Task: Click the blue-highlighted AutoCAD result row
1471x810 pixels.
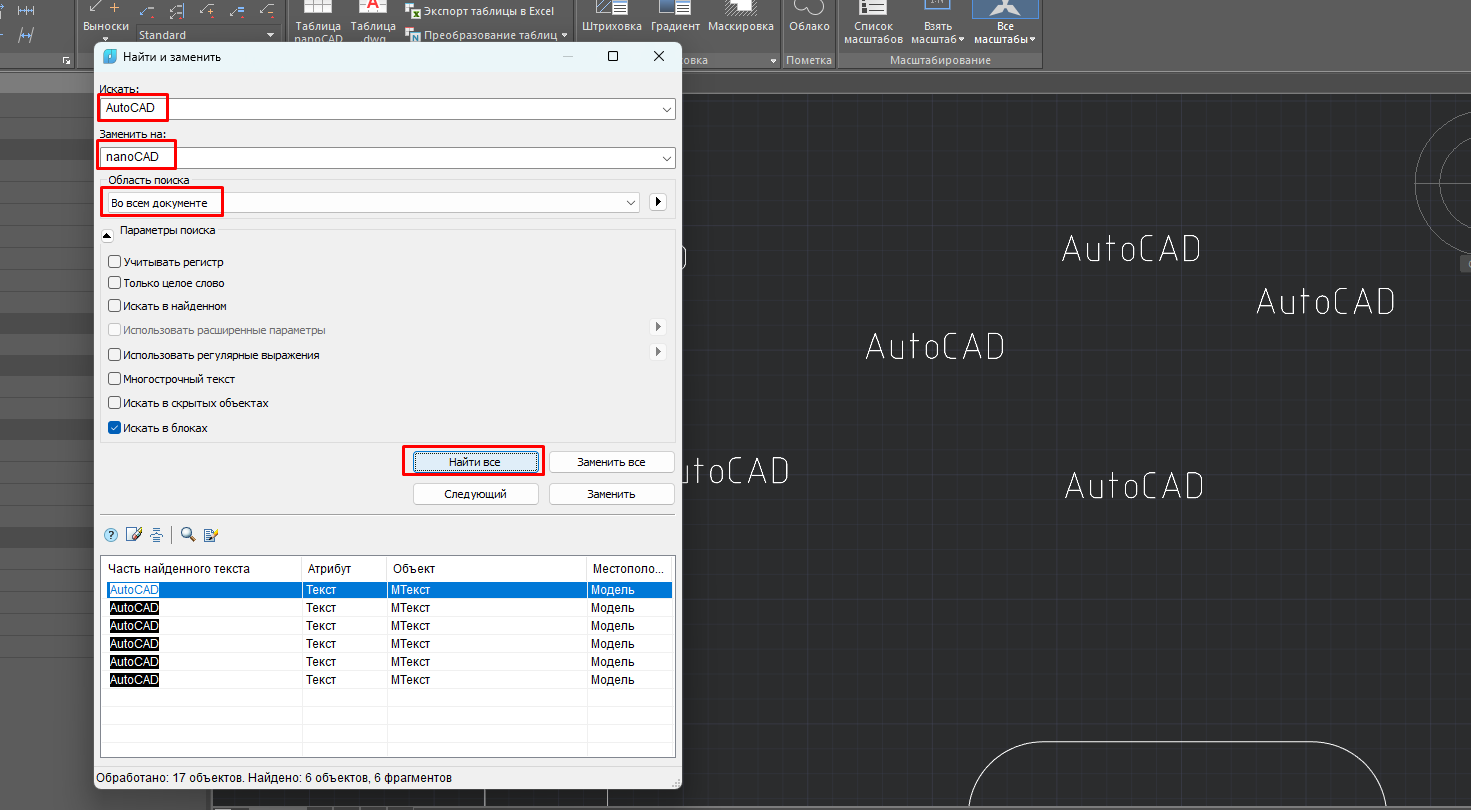Action: [x=387, y=590]
